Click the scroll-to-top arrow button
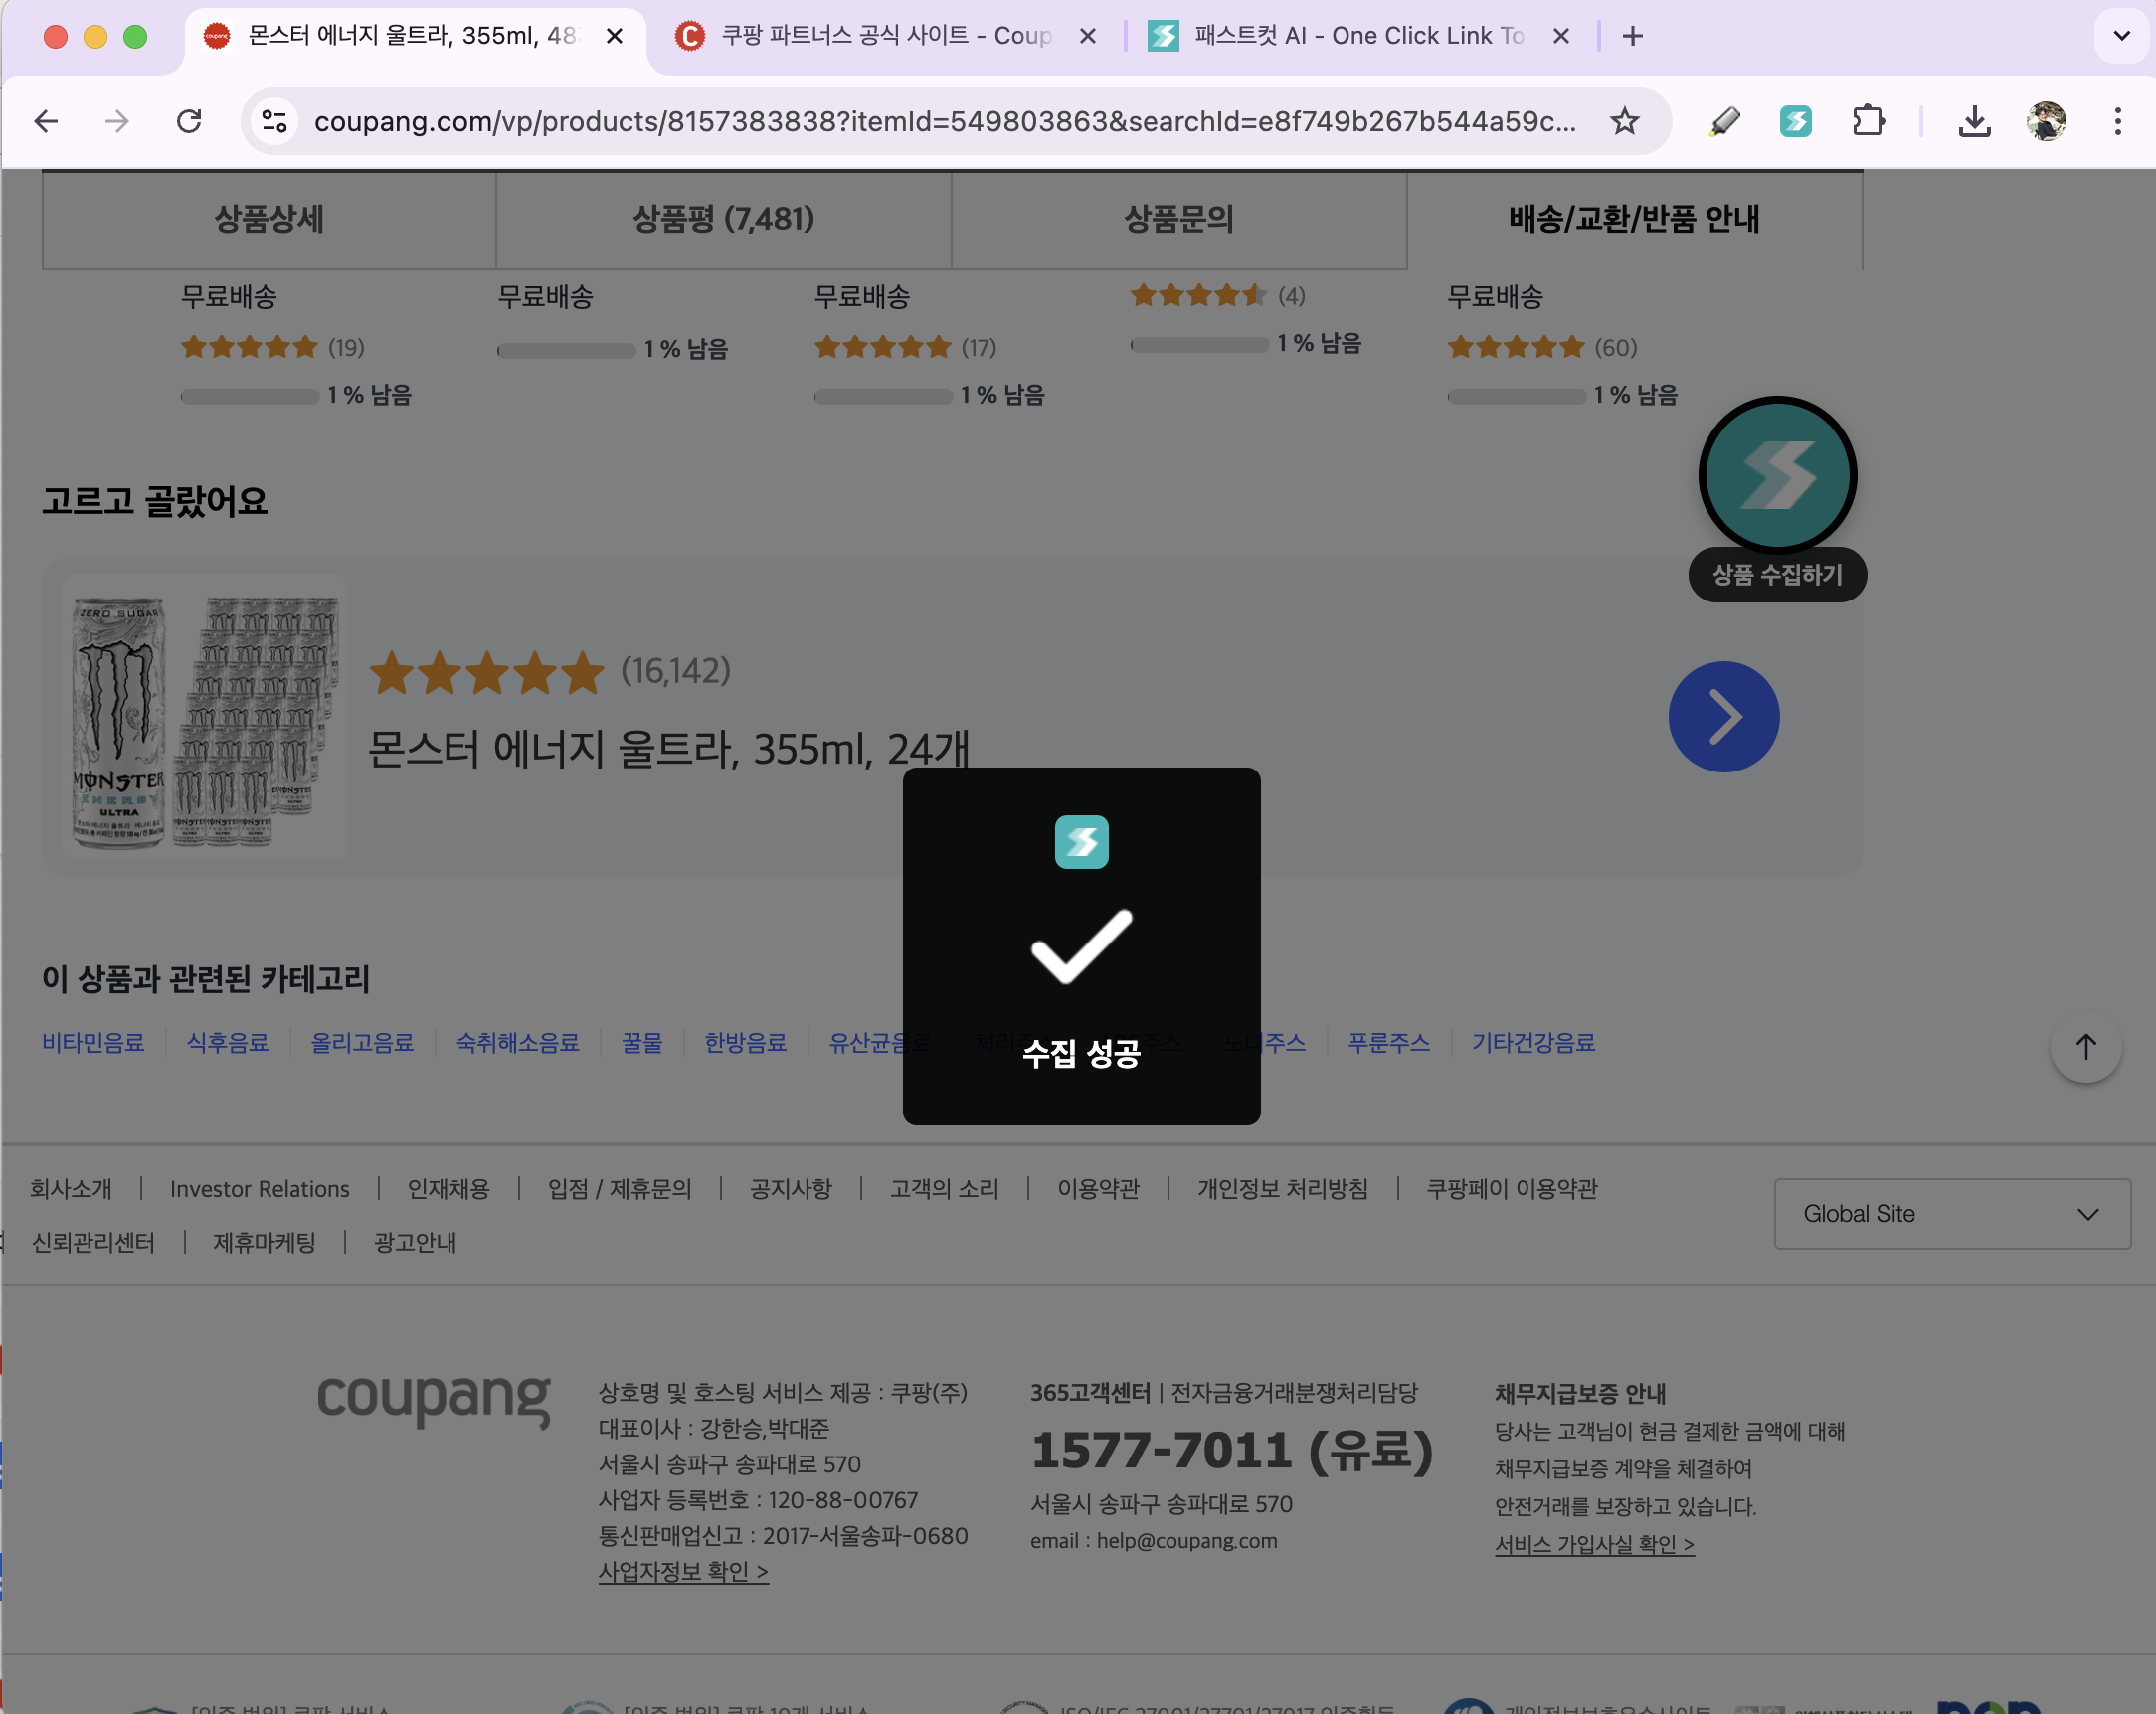 2086,1047
